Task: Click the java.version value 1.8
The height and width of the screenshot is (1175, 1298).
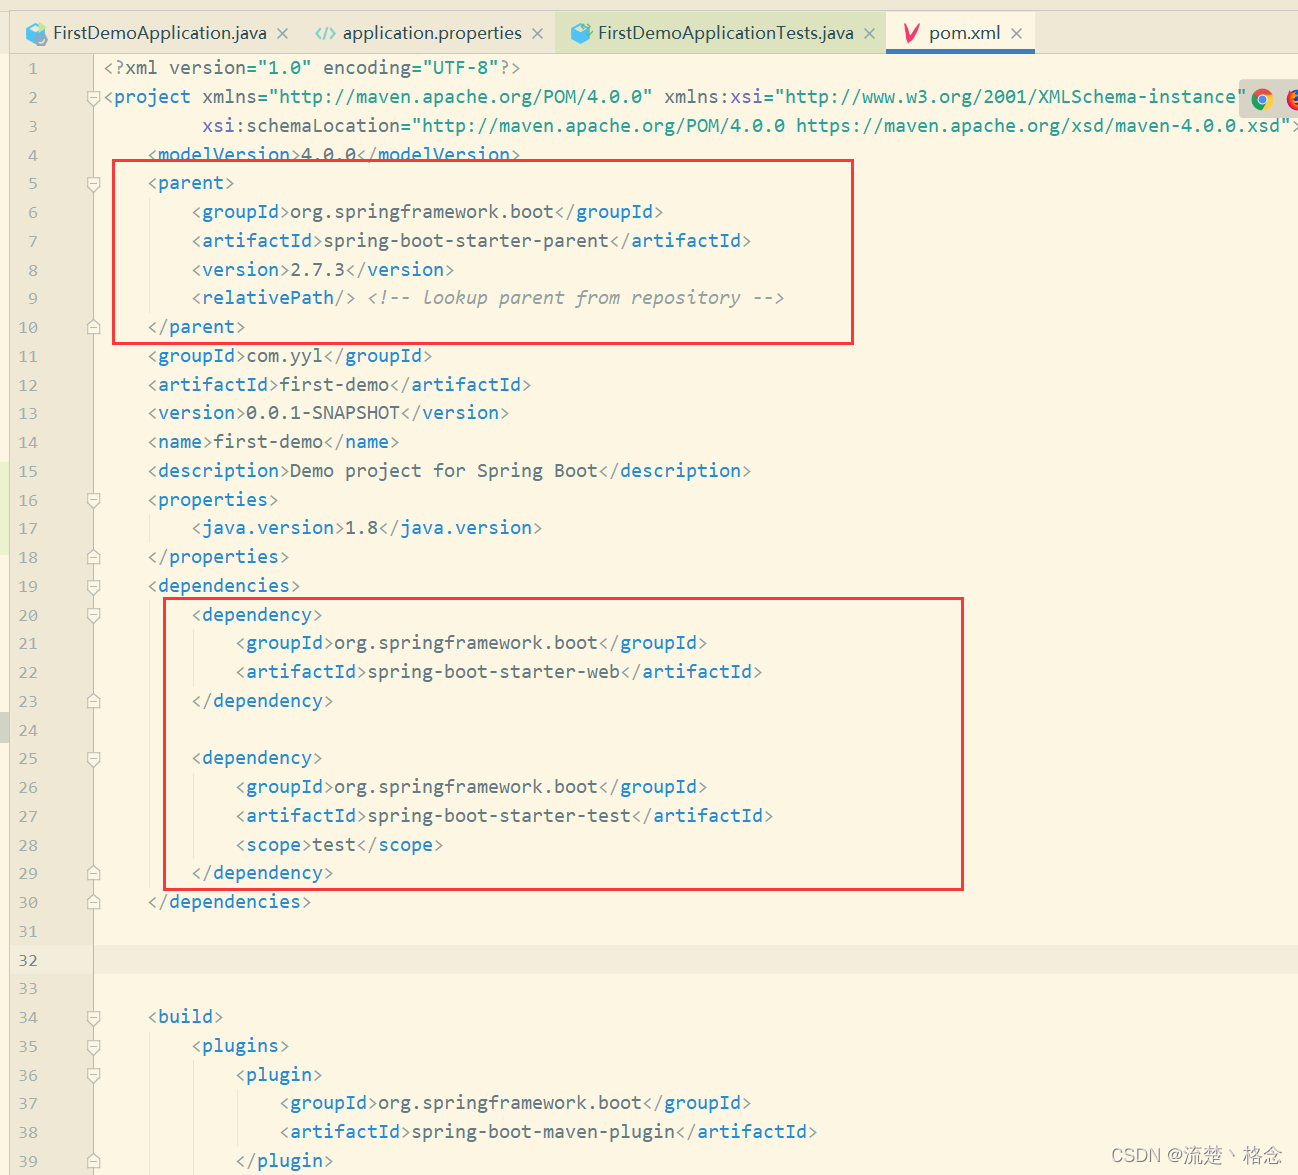Action: click(362, 528)
